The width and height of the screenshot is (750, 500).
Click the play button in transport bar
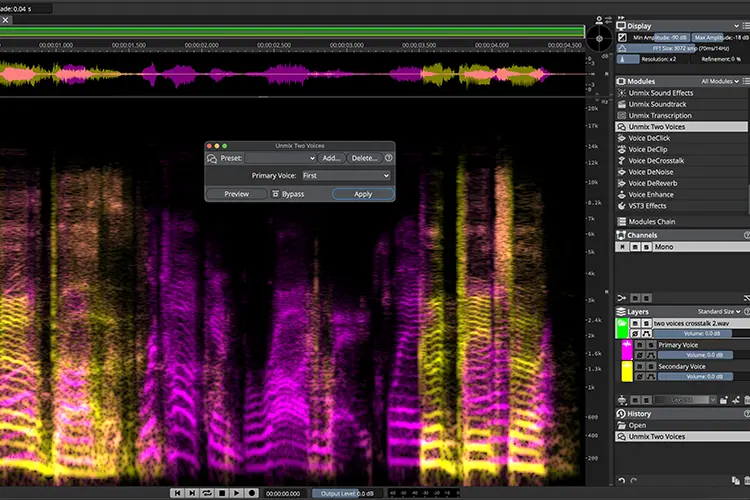(237, 493)
